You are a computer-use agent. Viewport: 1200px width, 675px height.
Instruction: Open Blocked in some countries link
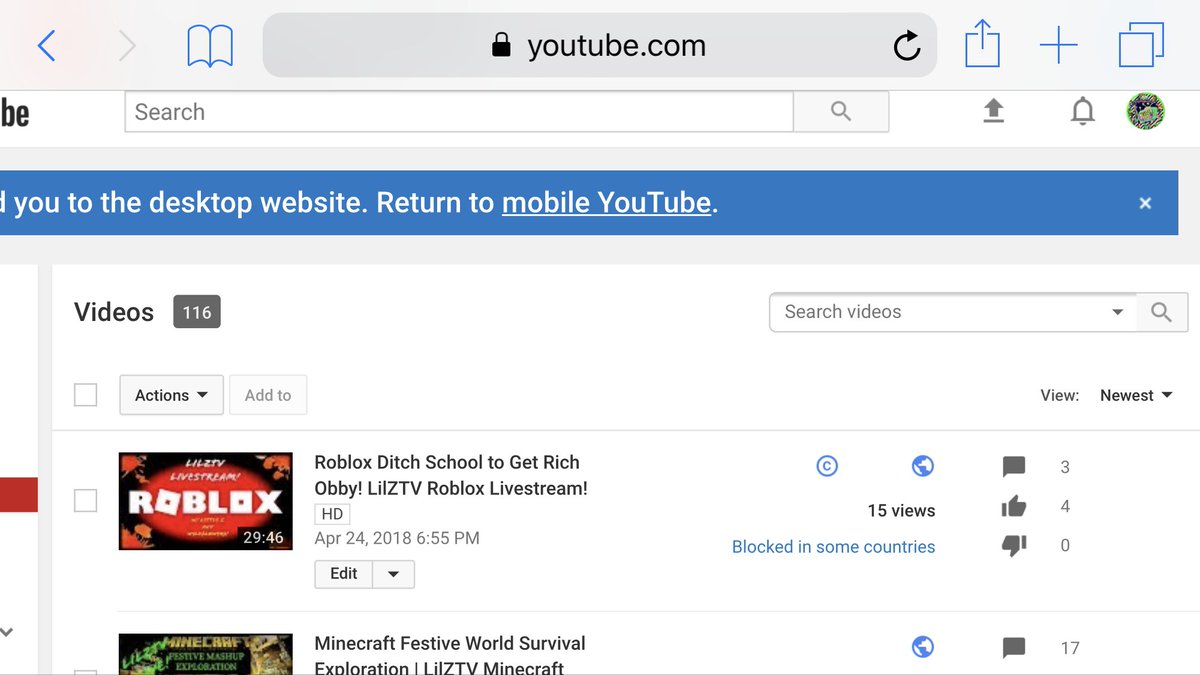click(x=834, y=547)
